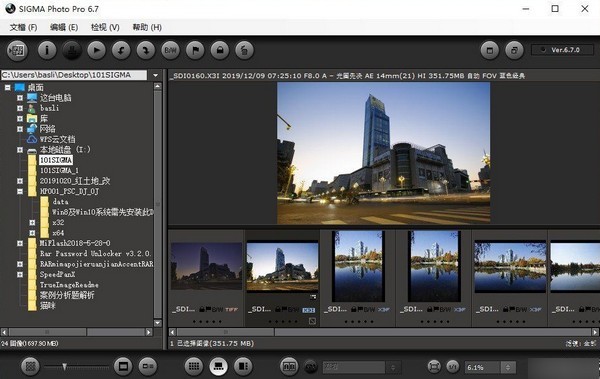Collapse the 桌面 tree node
Screen dimensions: 600x379
point(7,88)
